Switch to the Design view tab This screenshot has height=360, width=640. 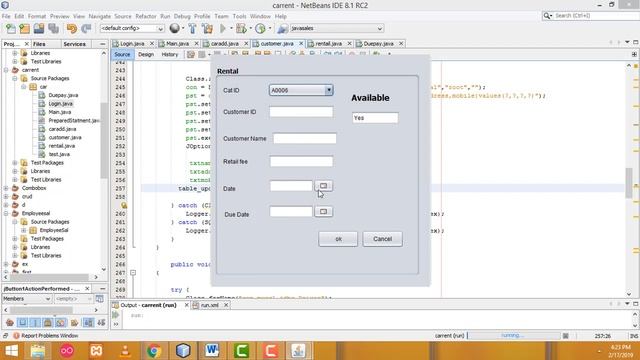coord(146,54)
